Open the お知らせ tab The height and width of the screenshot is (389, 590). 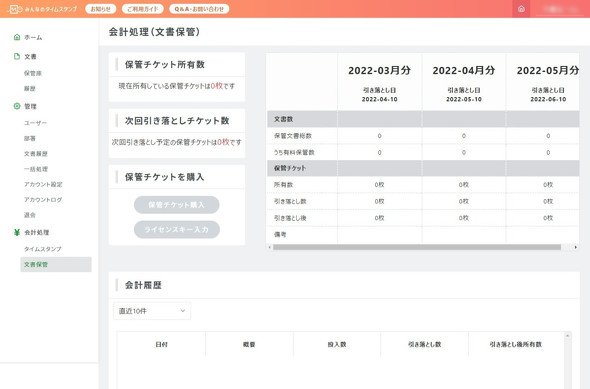[100, 9]
